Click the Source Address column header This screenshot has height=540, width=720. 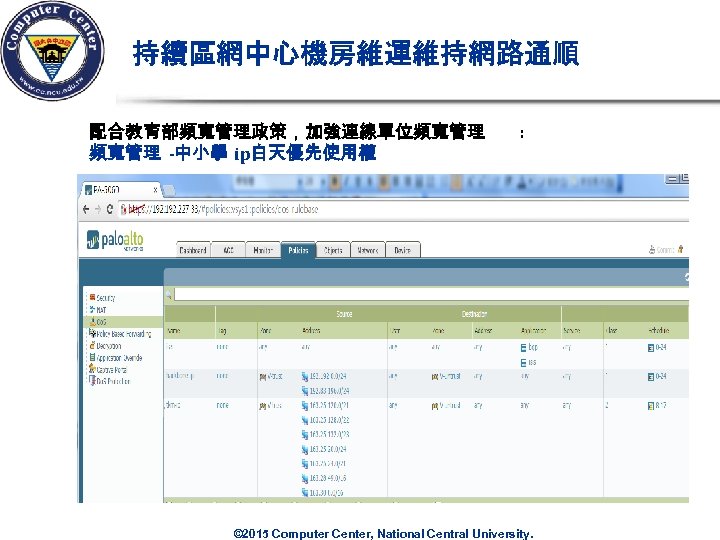point(311,331)
